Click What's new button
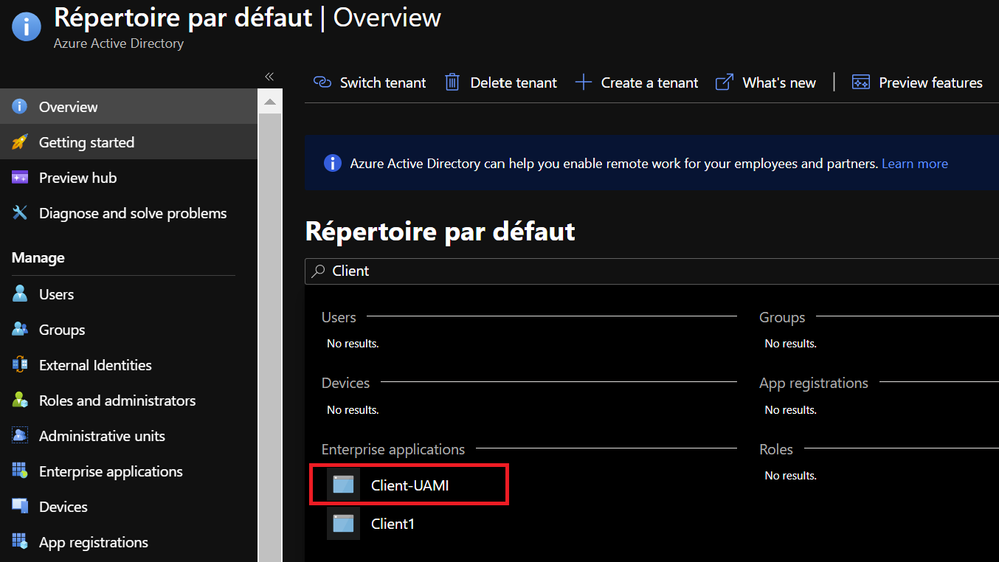Image resolution: width=999 pixels, height=562 pixels. pos(766,82)
